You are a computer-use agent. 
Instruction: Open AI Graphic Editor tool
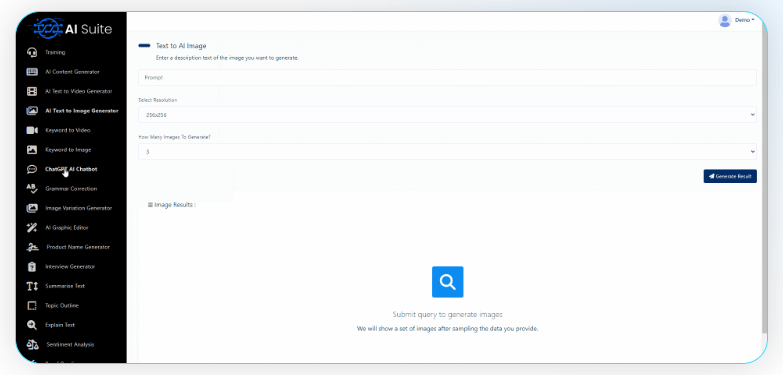[66, 228]
